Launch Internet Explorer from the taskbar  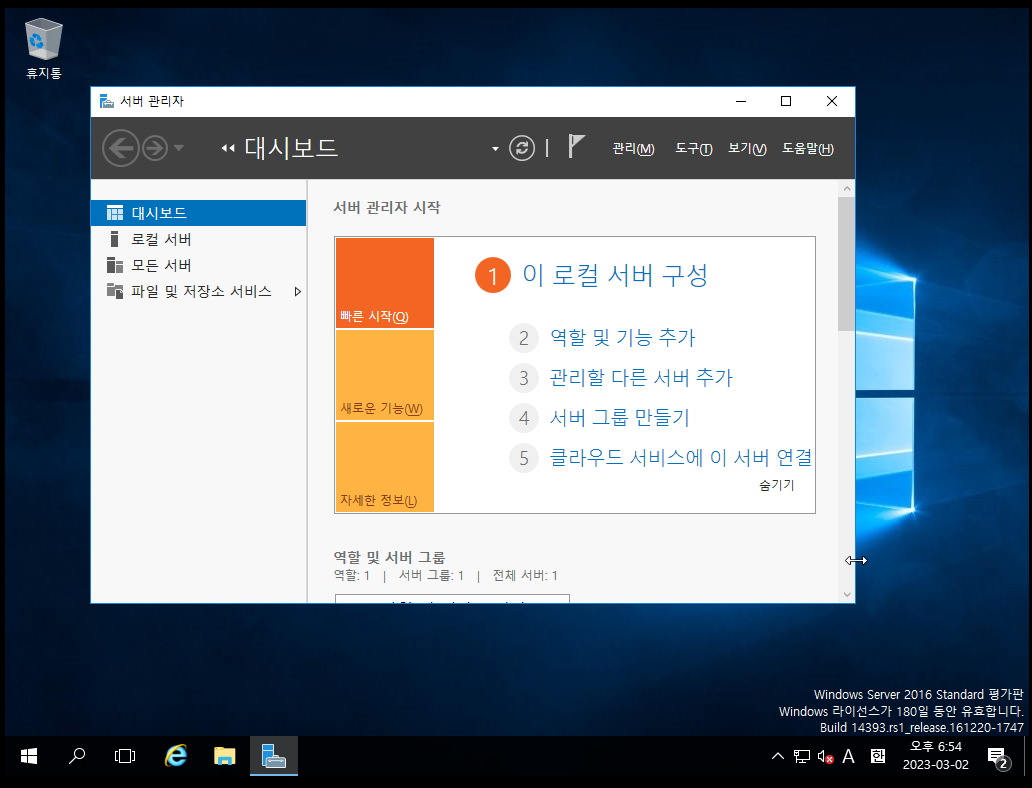175,756
